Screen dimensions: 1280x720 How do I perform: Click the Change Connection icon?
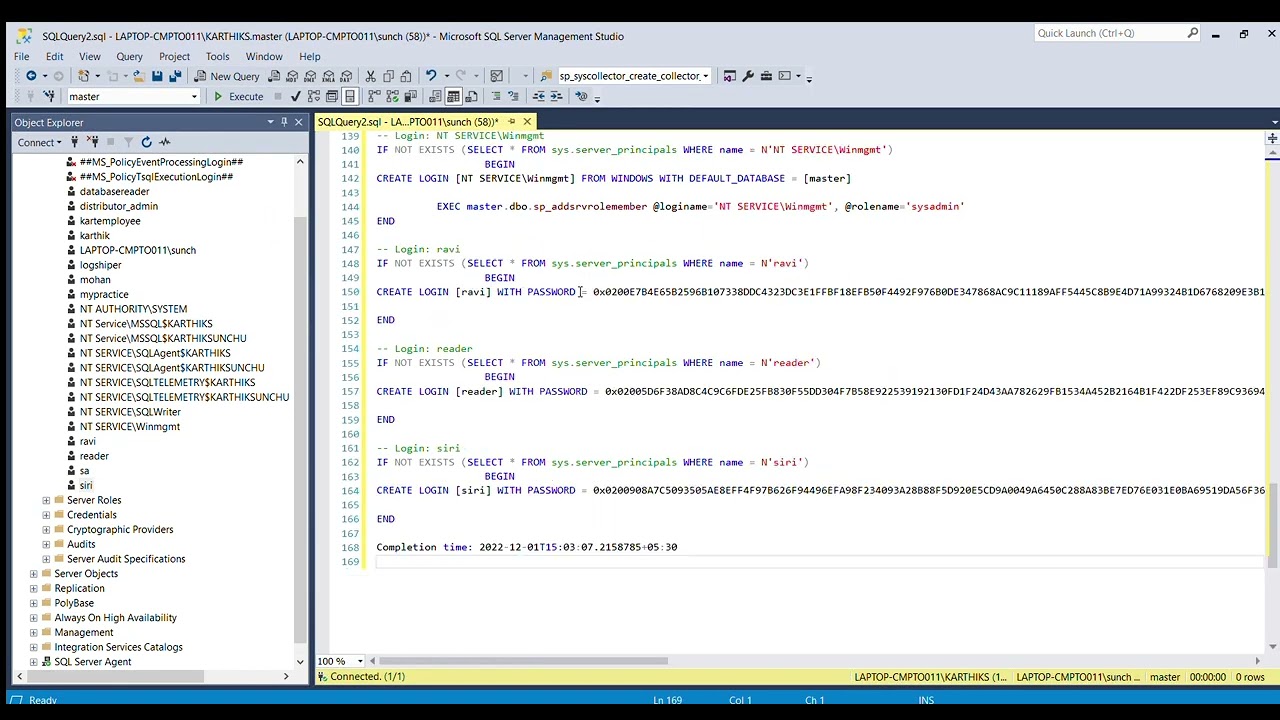(x=48, y=97)
